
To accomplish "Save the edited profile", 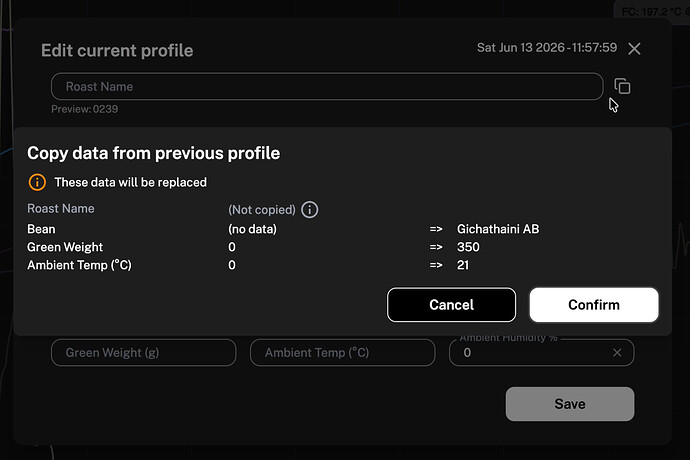I will [570, 404].
